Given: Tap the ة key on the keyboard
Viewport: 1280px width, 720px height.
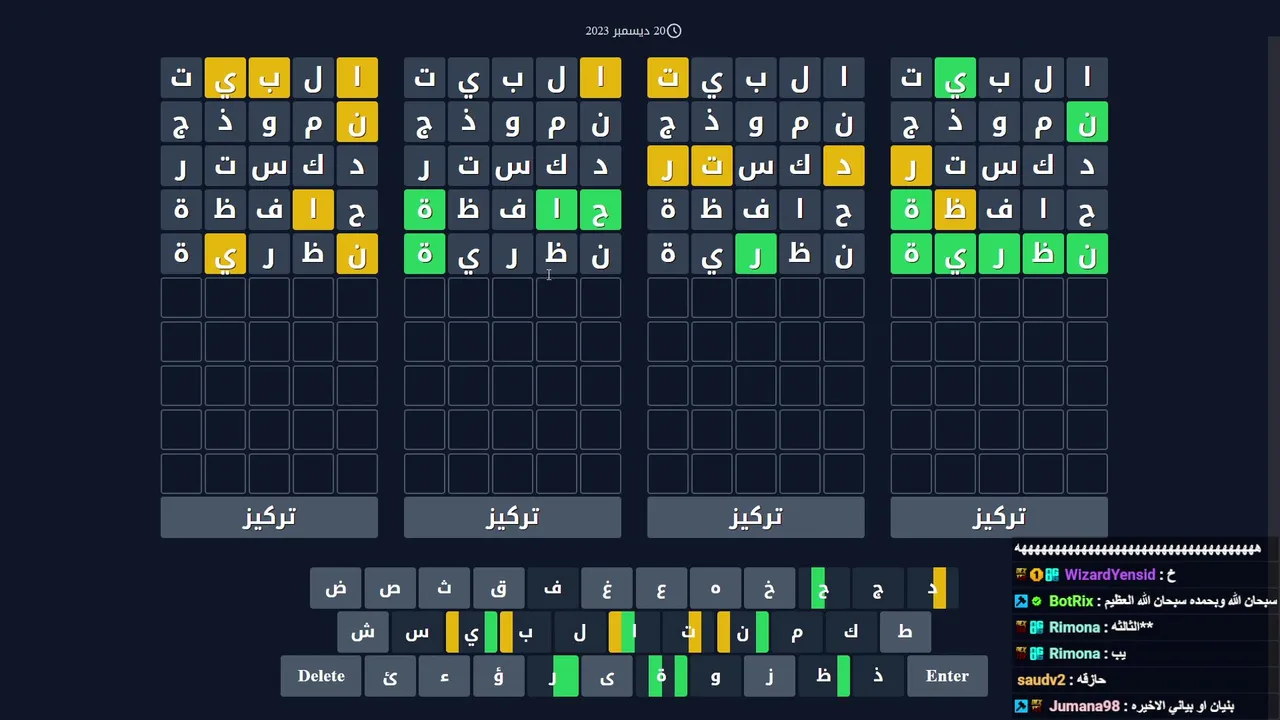Looking at the screenshot, I should coord(660,676).
